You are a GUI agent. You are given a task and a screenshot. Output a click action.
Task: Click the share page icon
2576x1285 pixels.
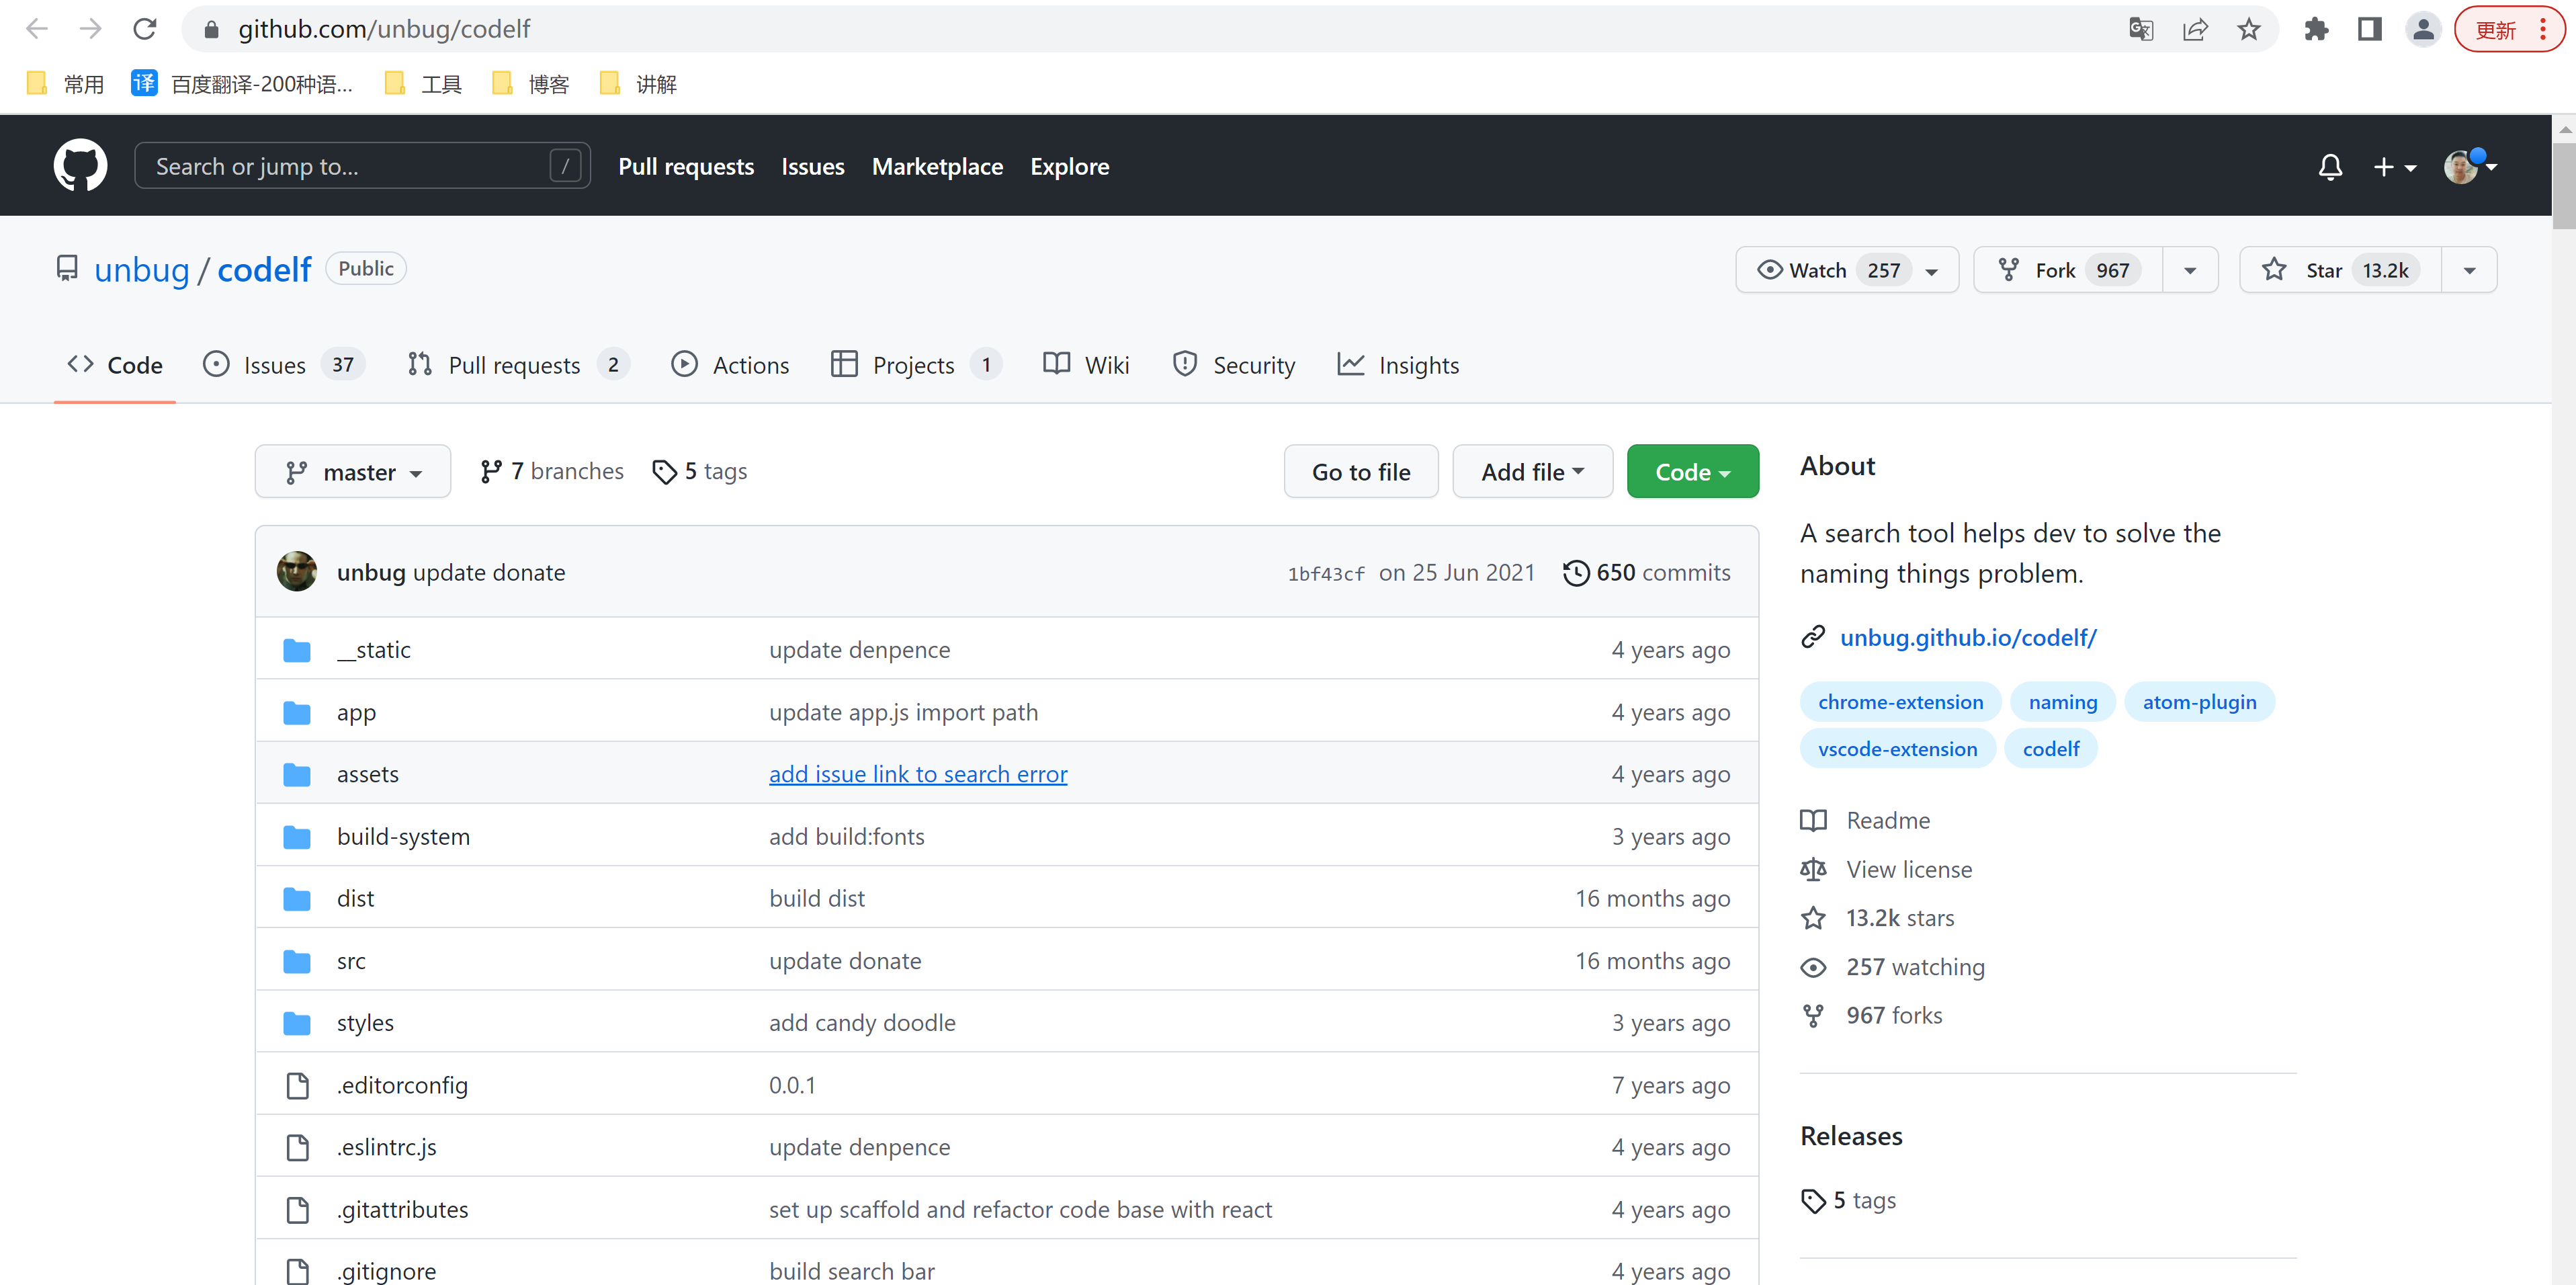point(2195,29)
